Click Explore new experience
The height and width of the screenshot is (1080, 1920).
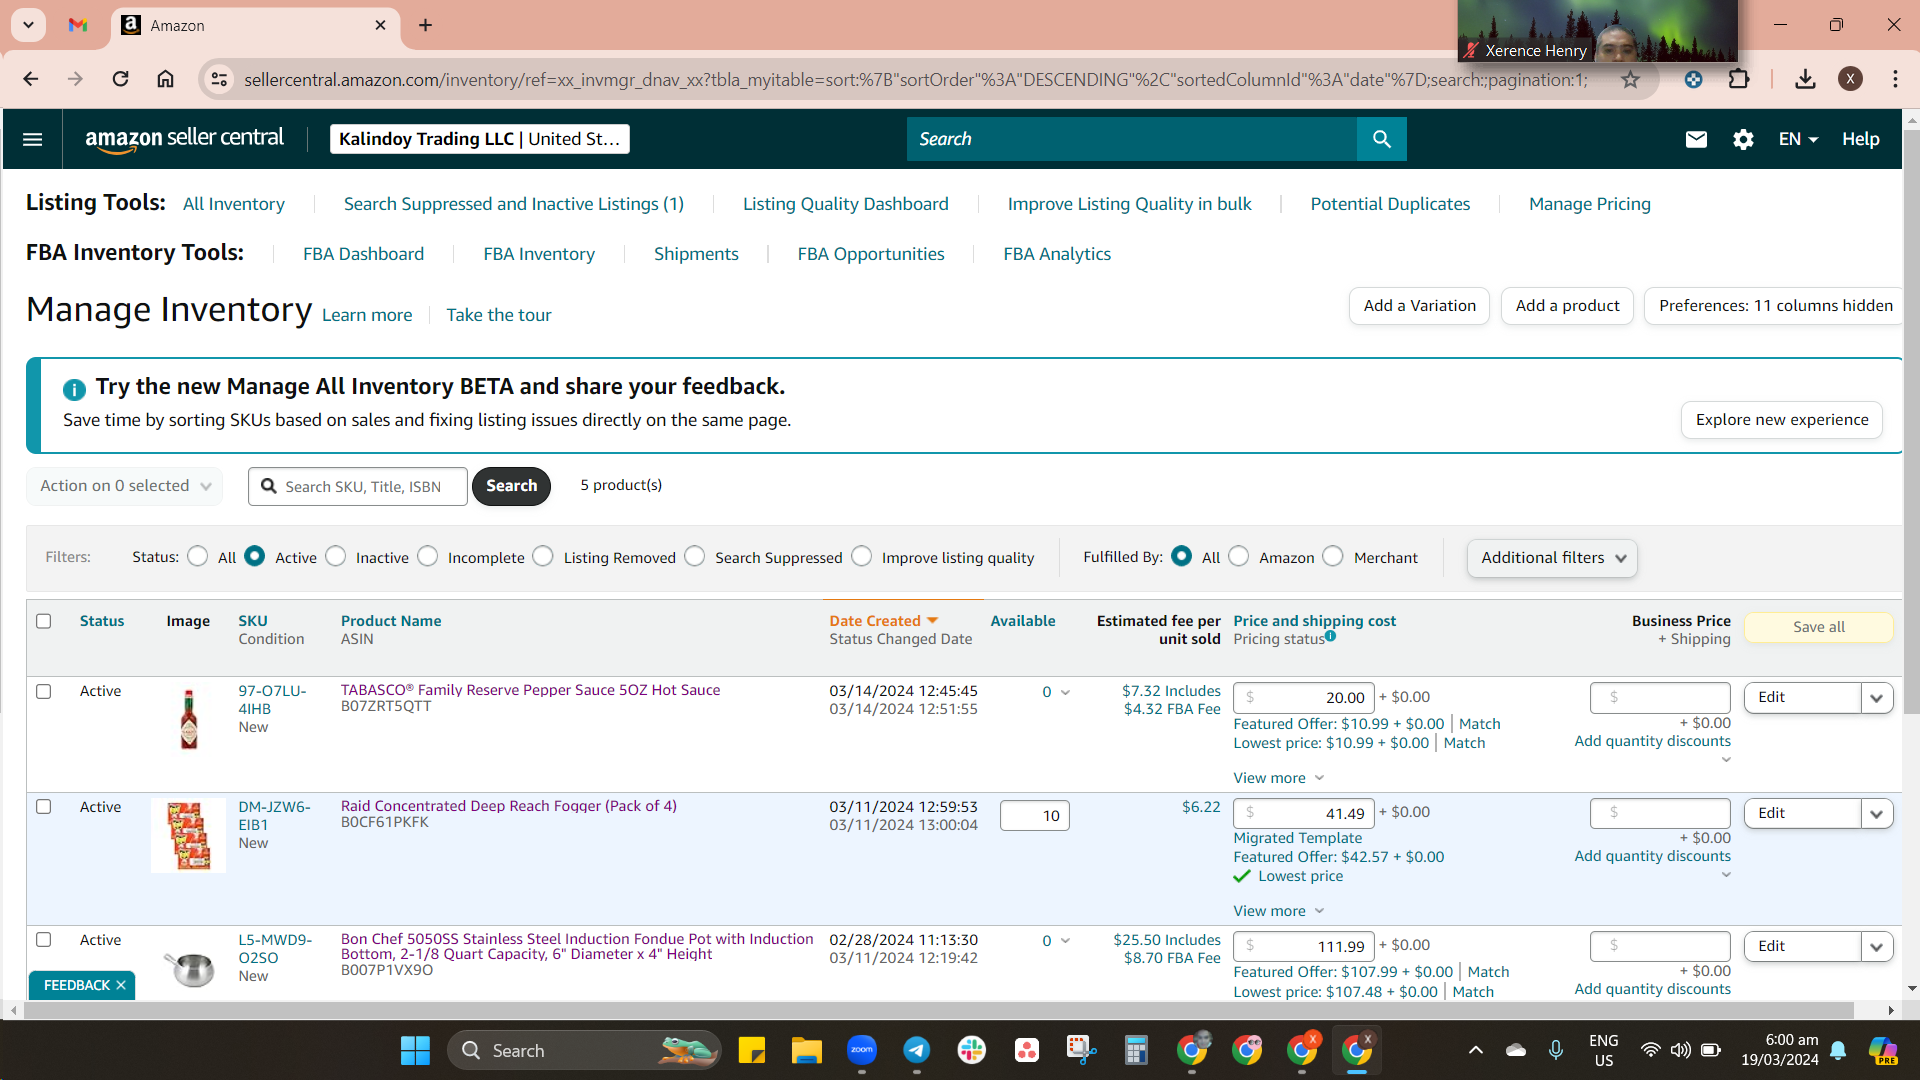(1782, 420)
